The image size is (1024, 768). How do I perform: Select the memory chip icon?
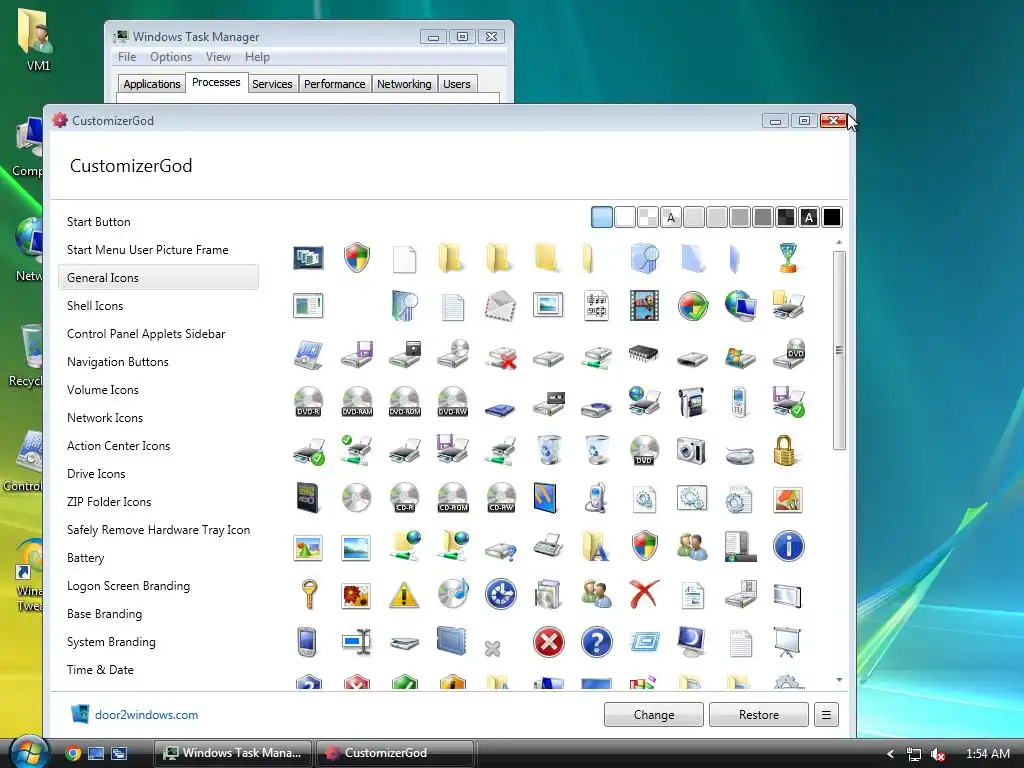644,354
